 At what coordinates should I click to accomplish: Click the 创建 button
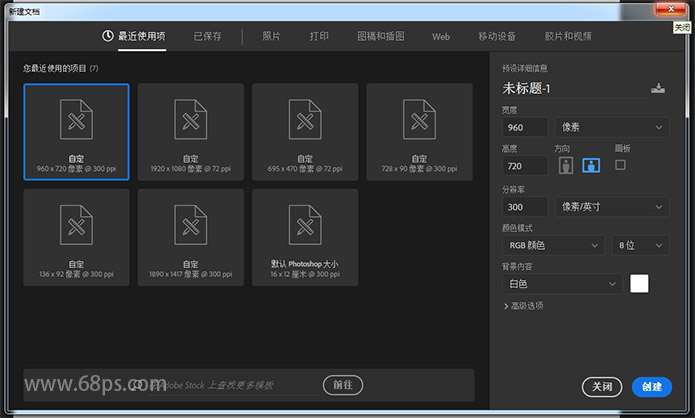(x=652, y=386)
